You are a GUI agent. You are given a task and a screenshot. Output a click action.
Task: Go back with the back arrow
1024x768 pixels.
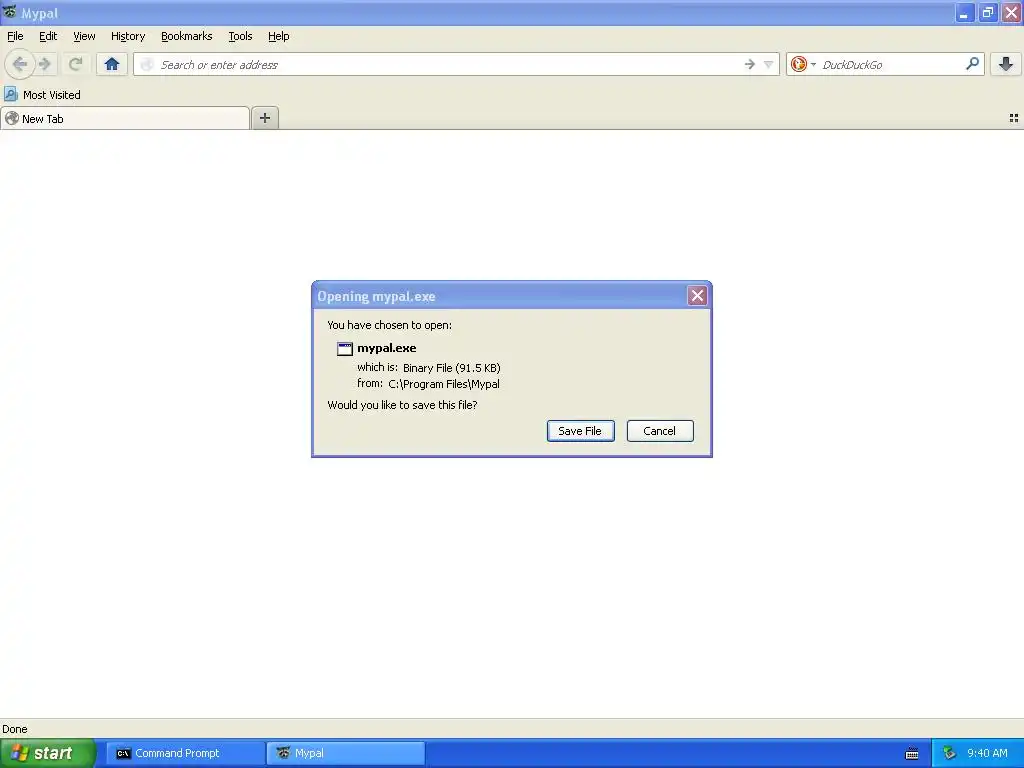(20, 64)
